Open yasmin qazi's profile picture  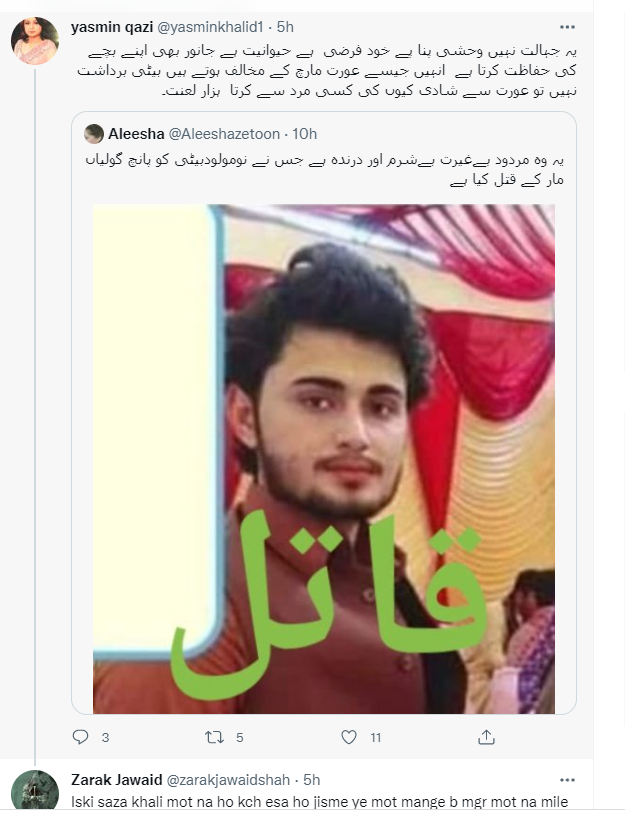[35, 41]
